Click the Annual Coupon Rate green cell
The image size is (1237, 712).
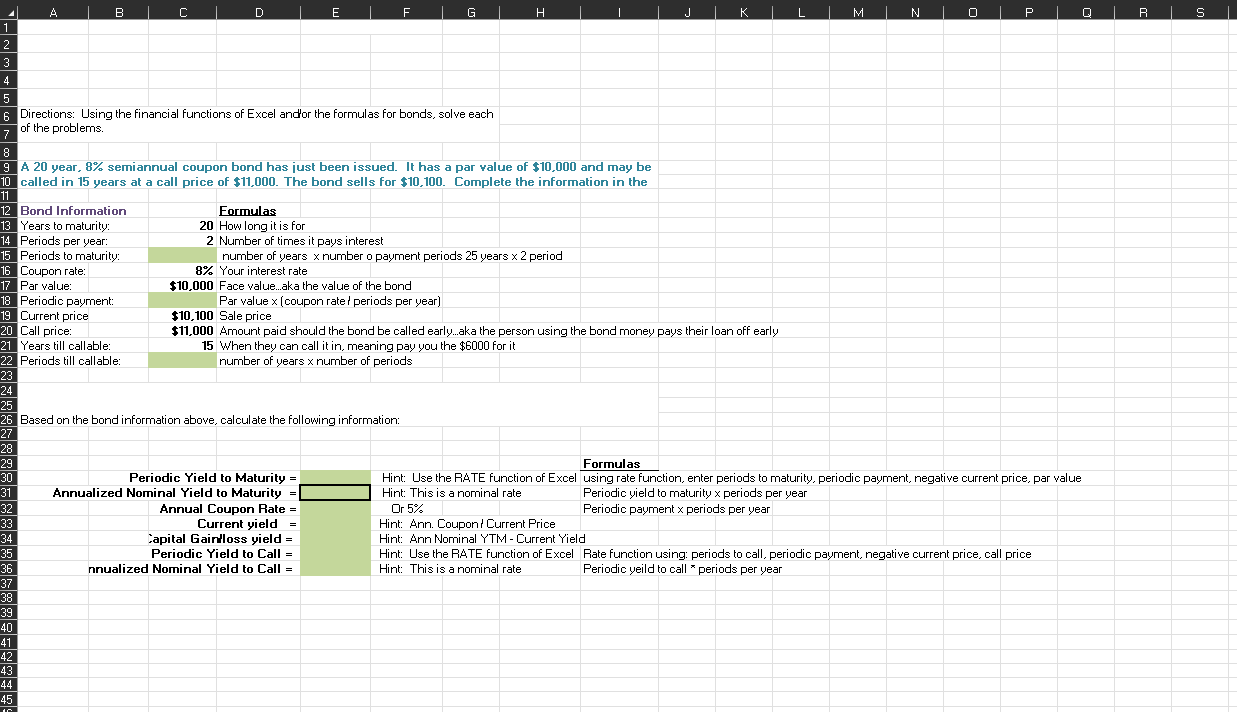pos(335,508)
